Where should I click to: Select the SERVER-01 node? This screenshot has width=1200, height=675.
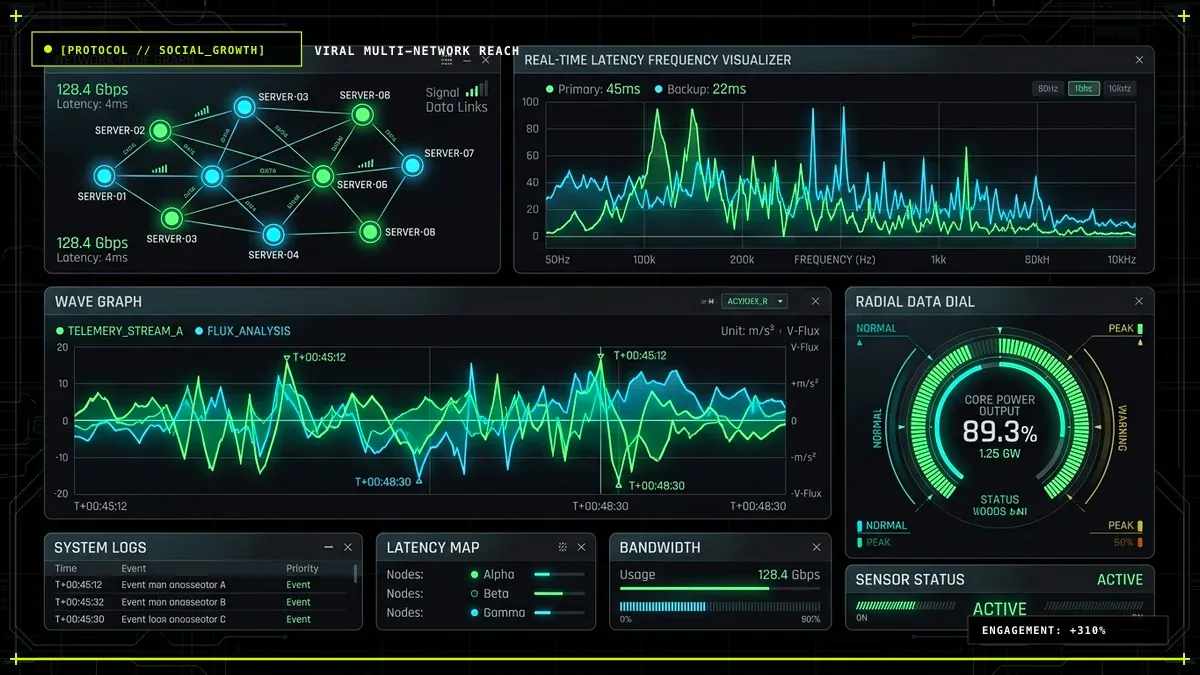click(x=103, y=176)
